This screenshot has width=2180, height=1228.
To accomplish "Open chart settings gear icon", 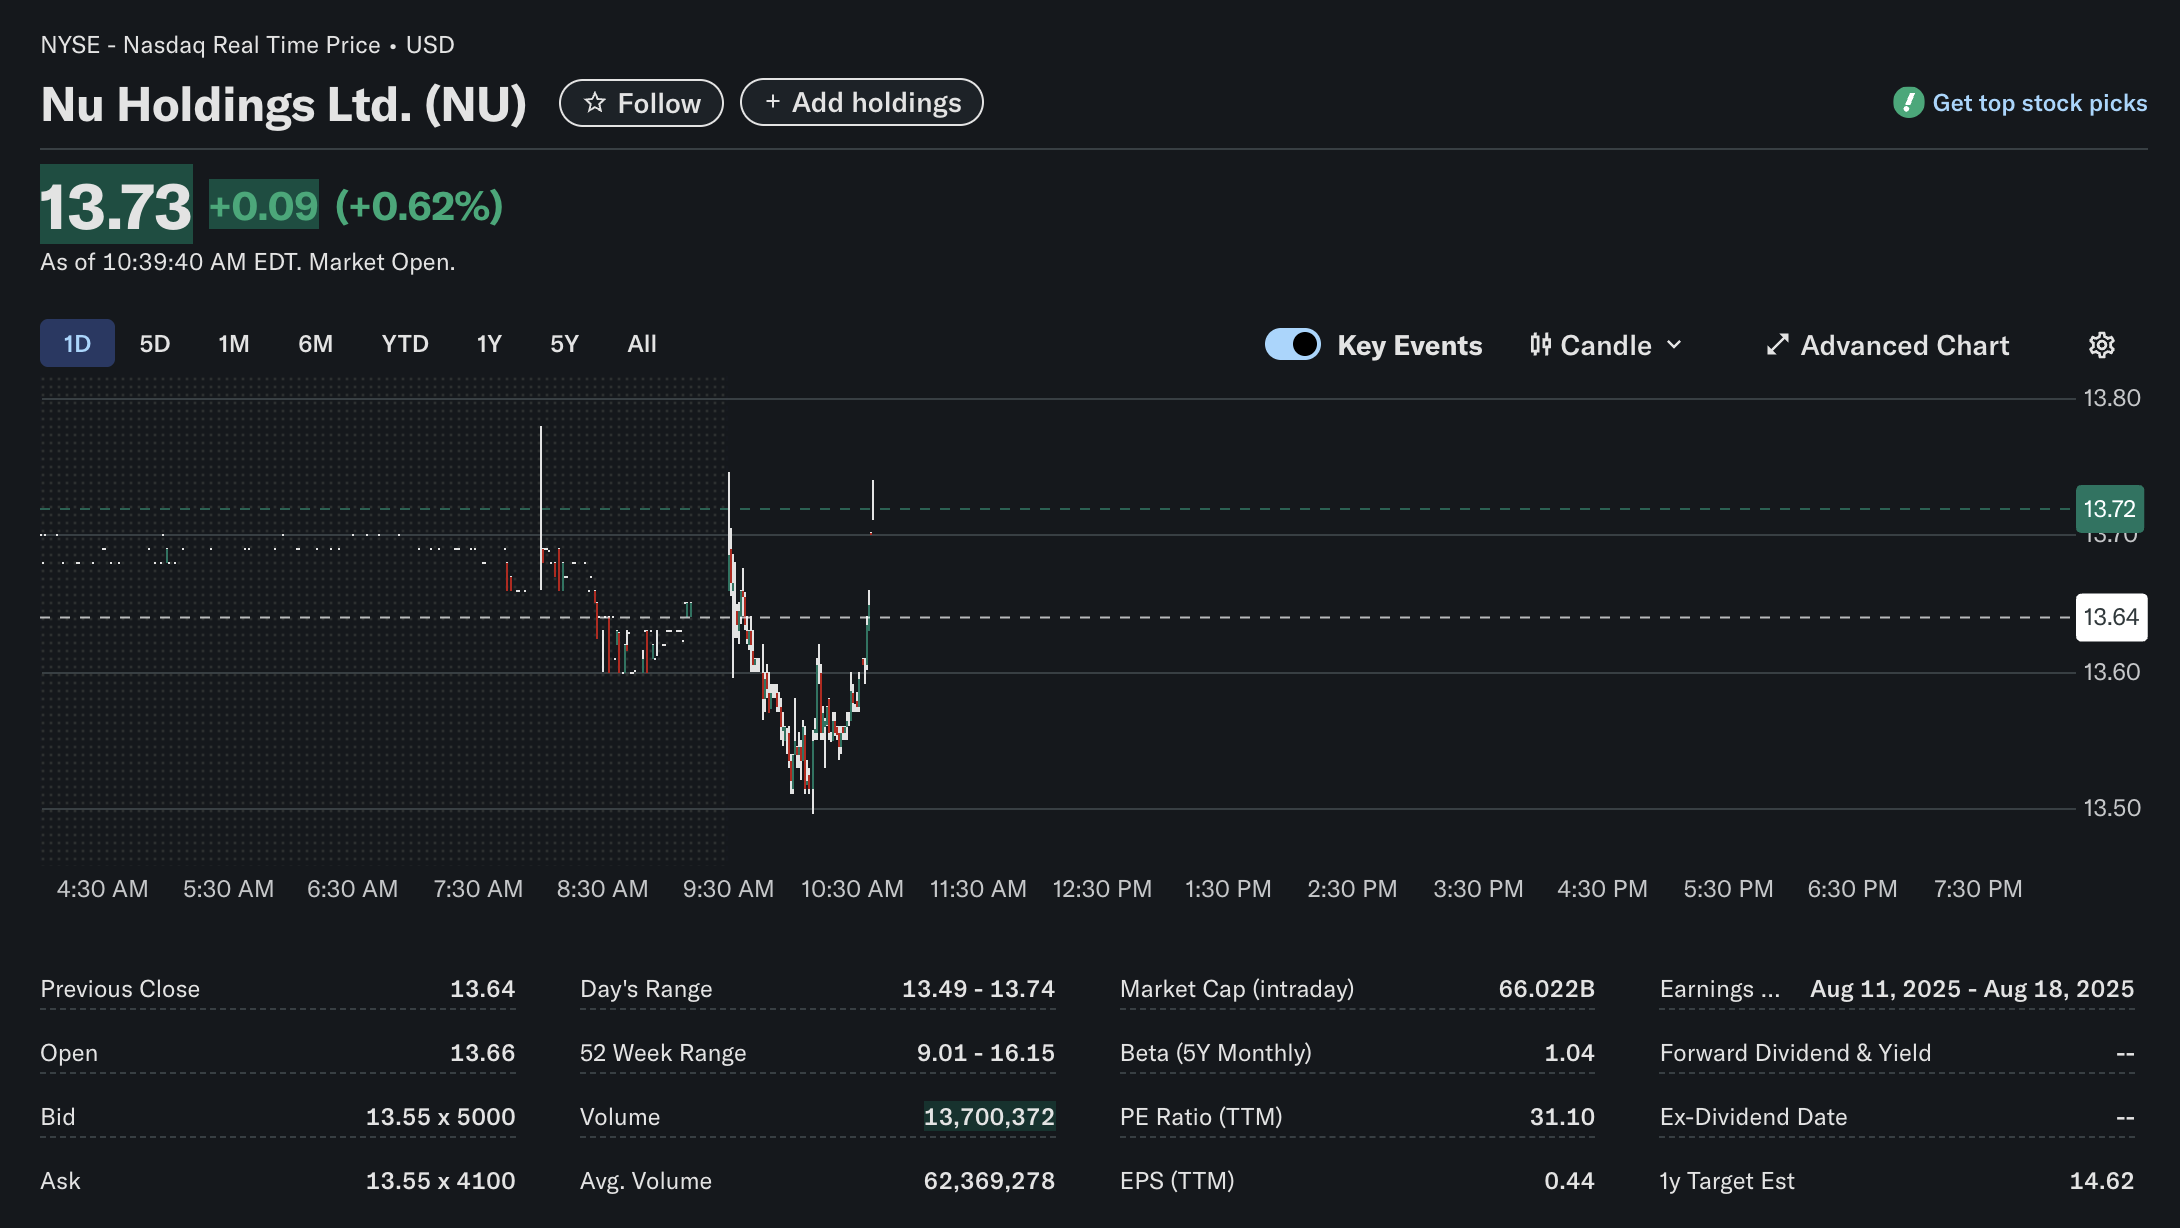I will pos(2102,345).
